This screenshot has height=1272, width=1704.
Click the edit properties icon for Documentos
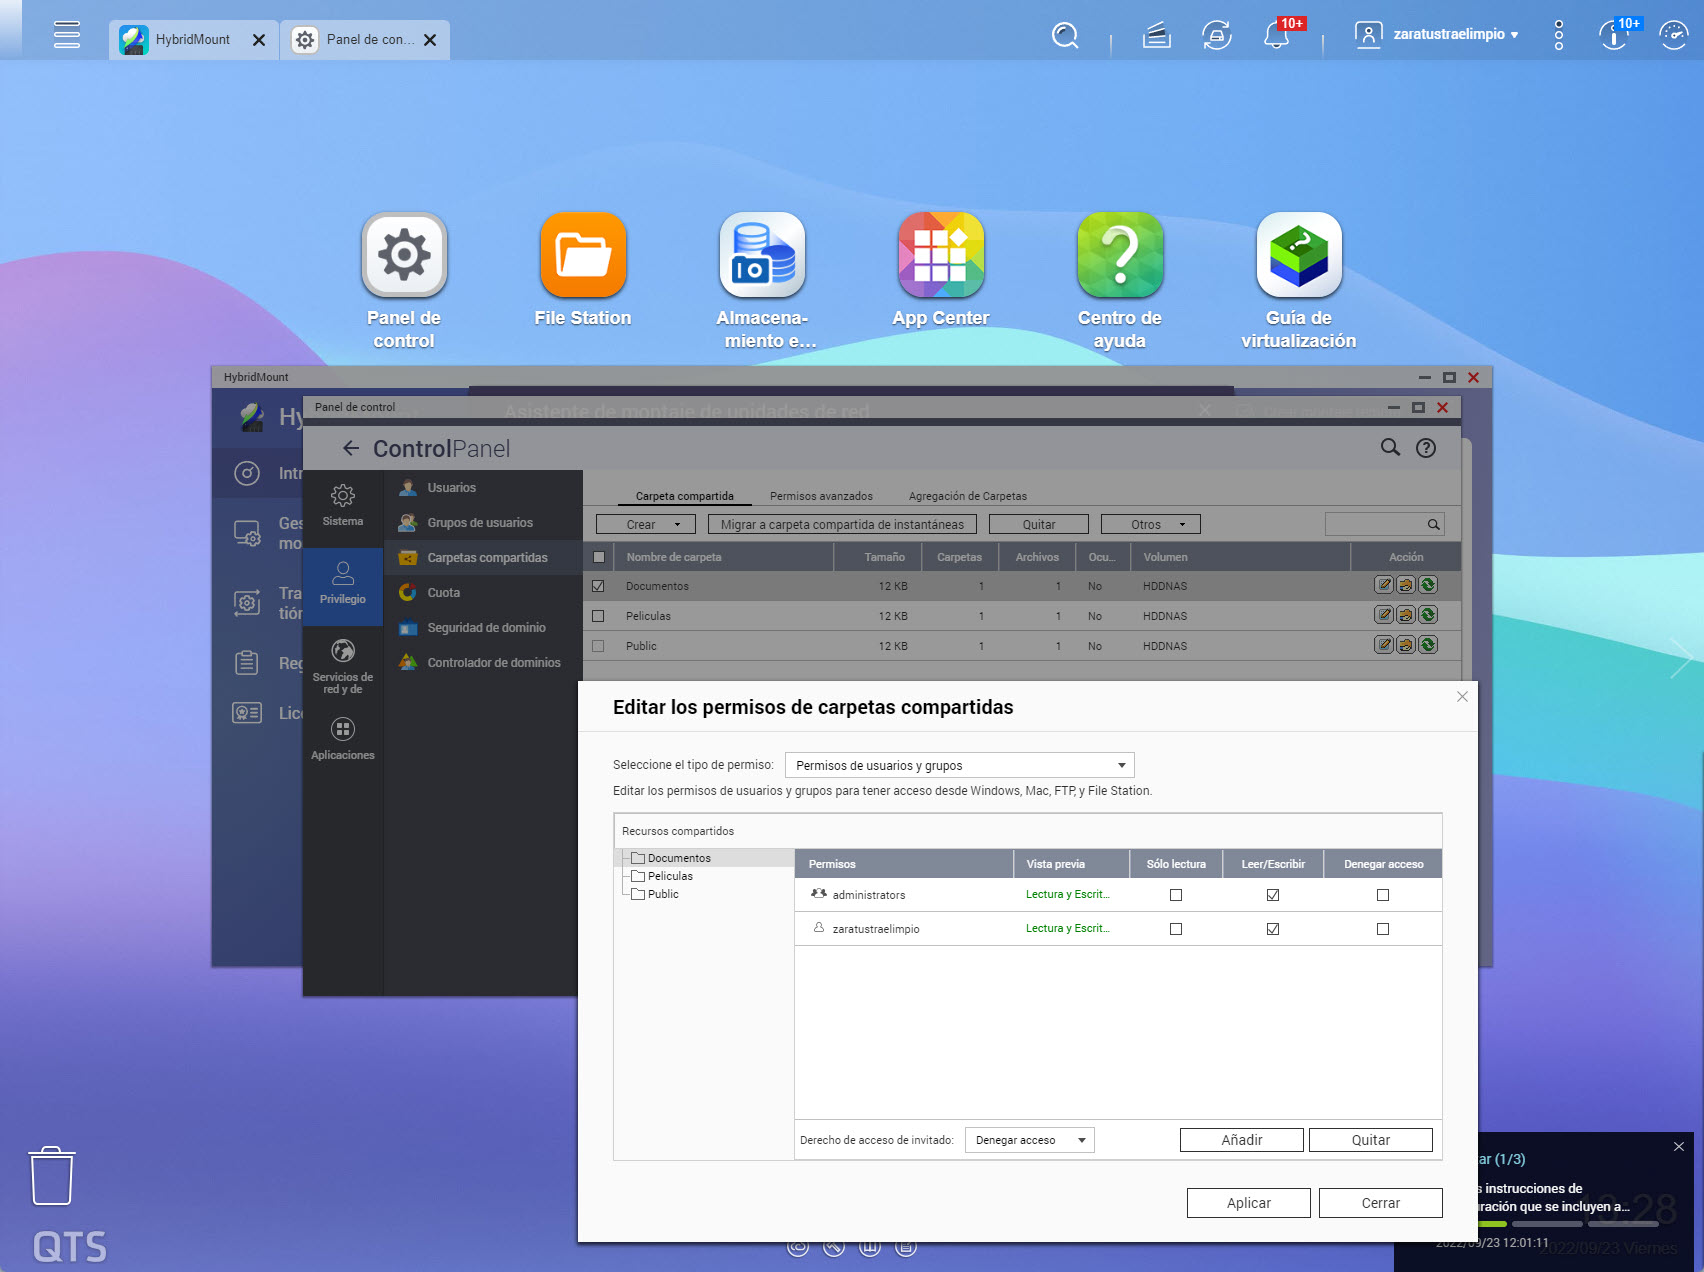click(1384, 585)
